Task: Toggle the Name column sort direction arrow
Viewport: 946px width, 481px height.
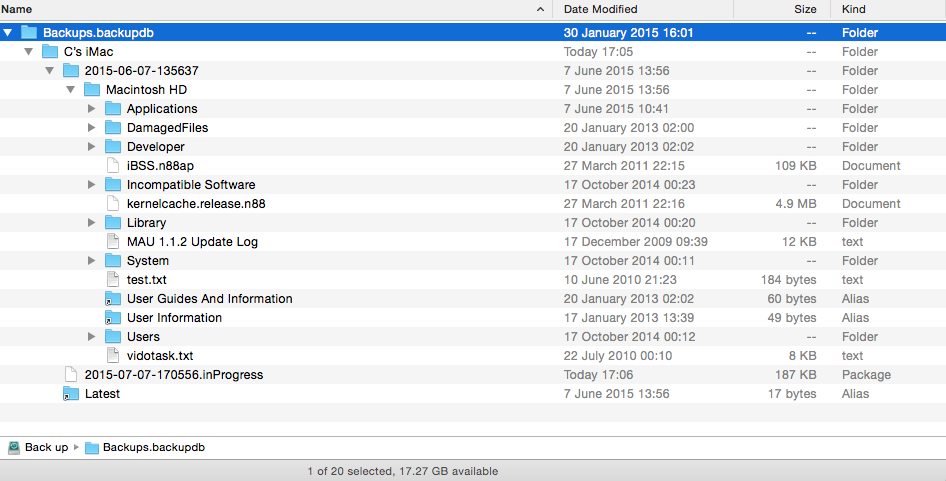Action: [541, 9]
